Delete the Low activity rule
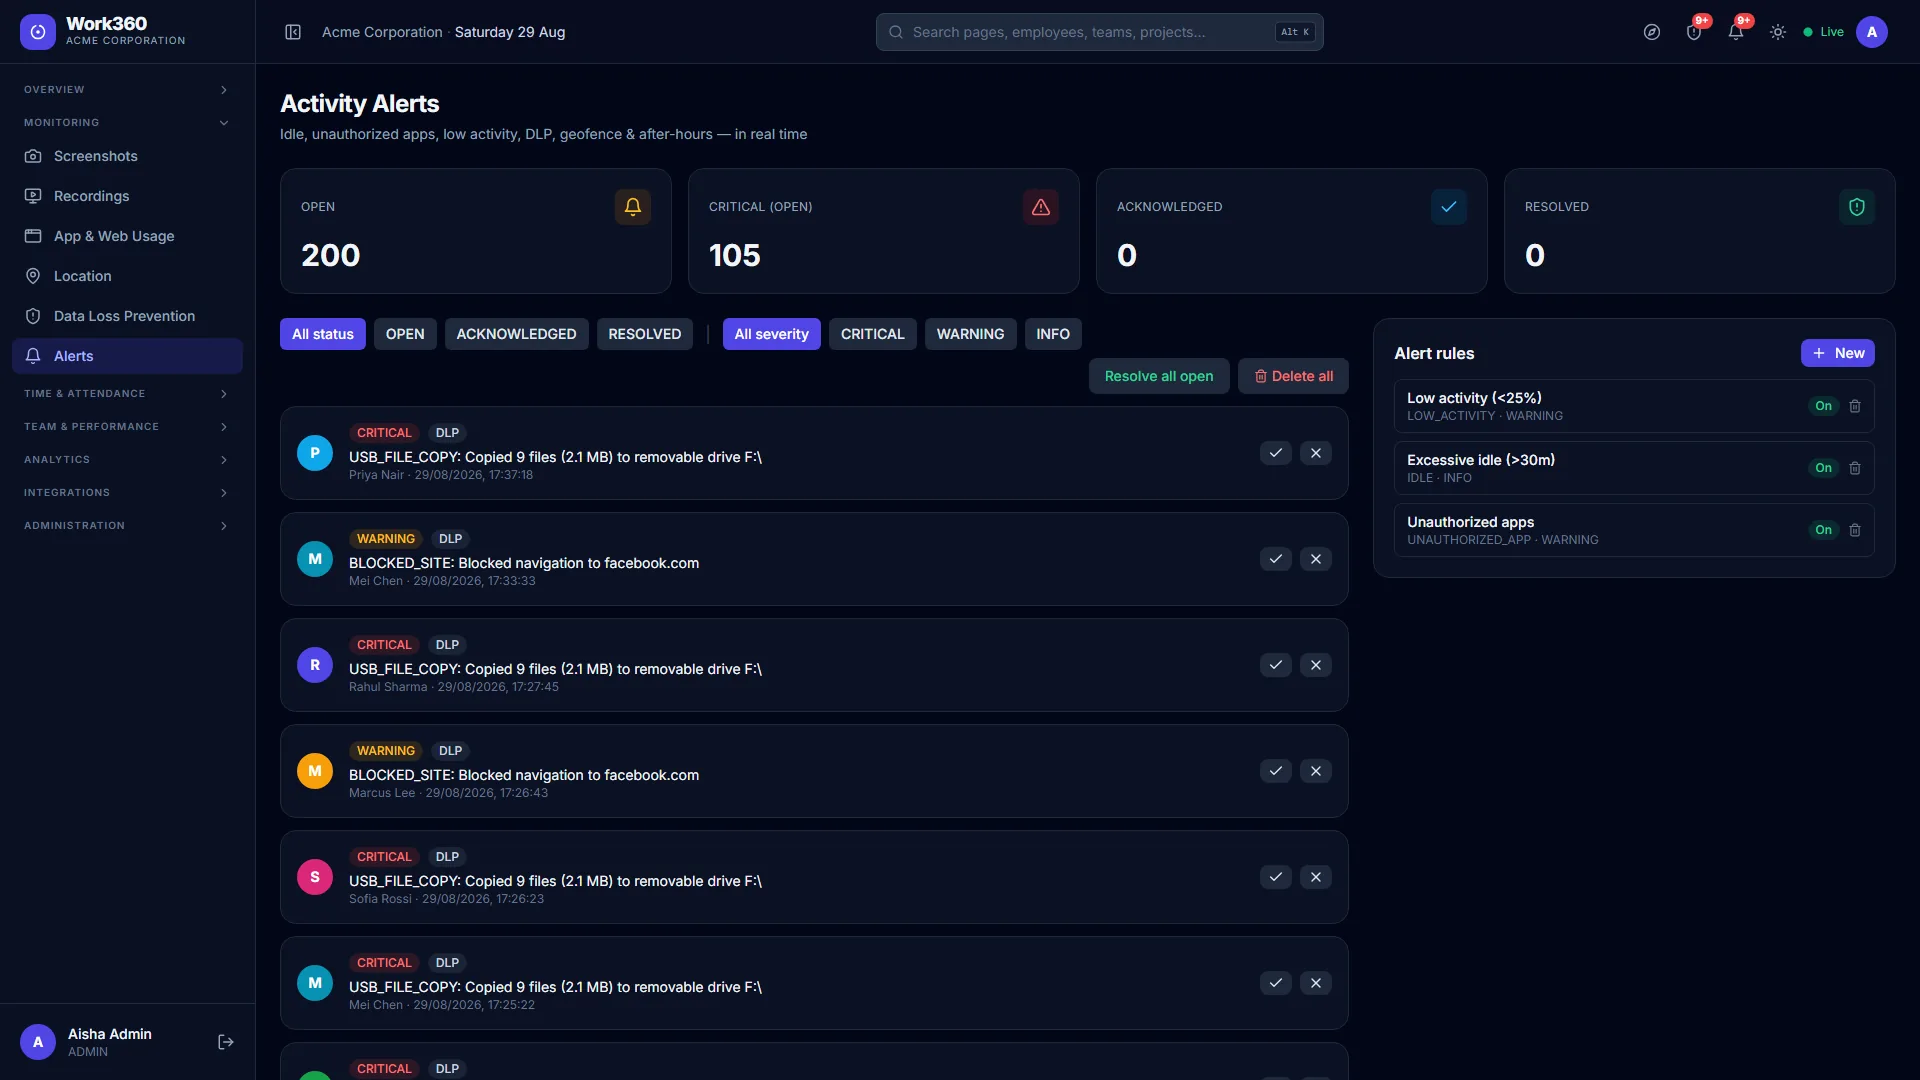 1855,406
